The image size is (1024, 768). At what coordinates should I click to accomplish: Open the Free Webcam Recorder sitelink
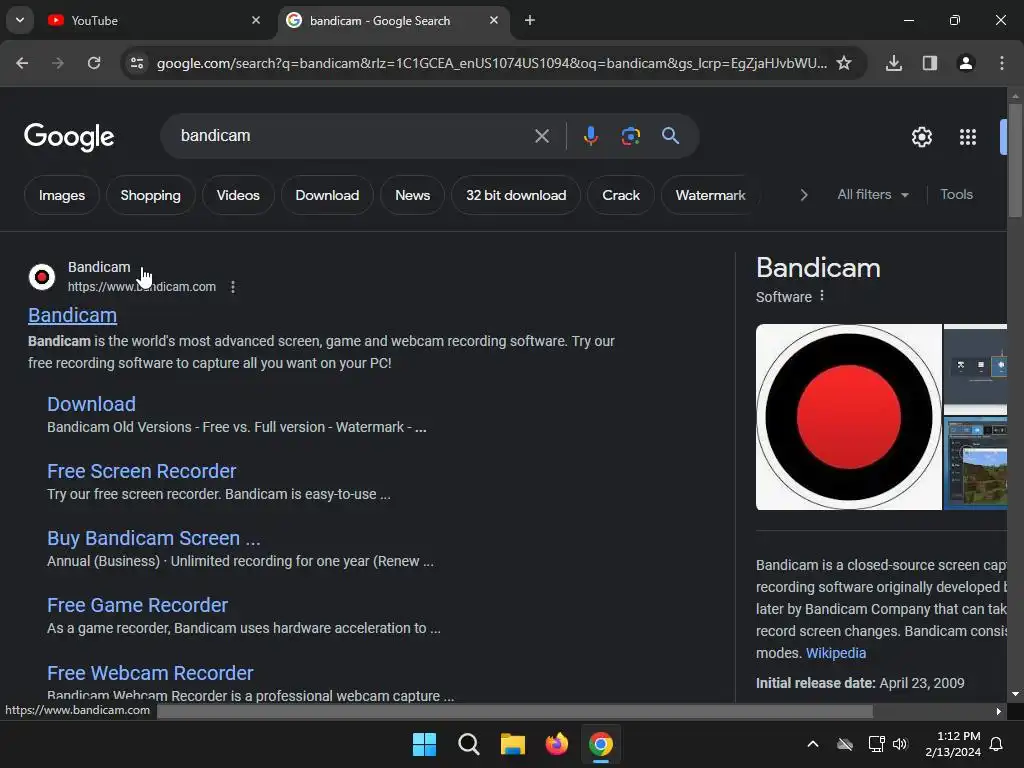coord(150,673)
